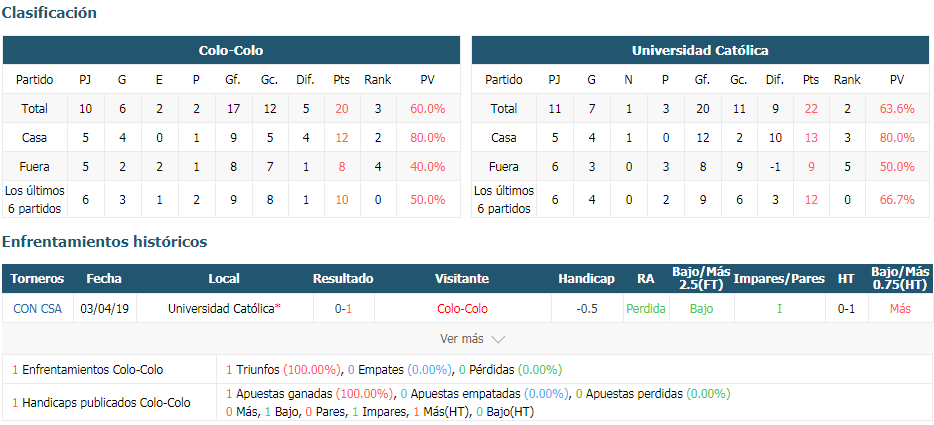Select the green Perdida result cell
This screenshot has height=425, width=934.
(646, 309)
